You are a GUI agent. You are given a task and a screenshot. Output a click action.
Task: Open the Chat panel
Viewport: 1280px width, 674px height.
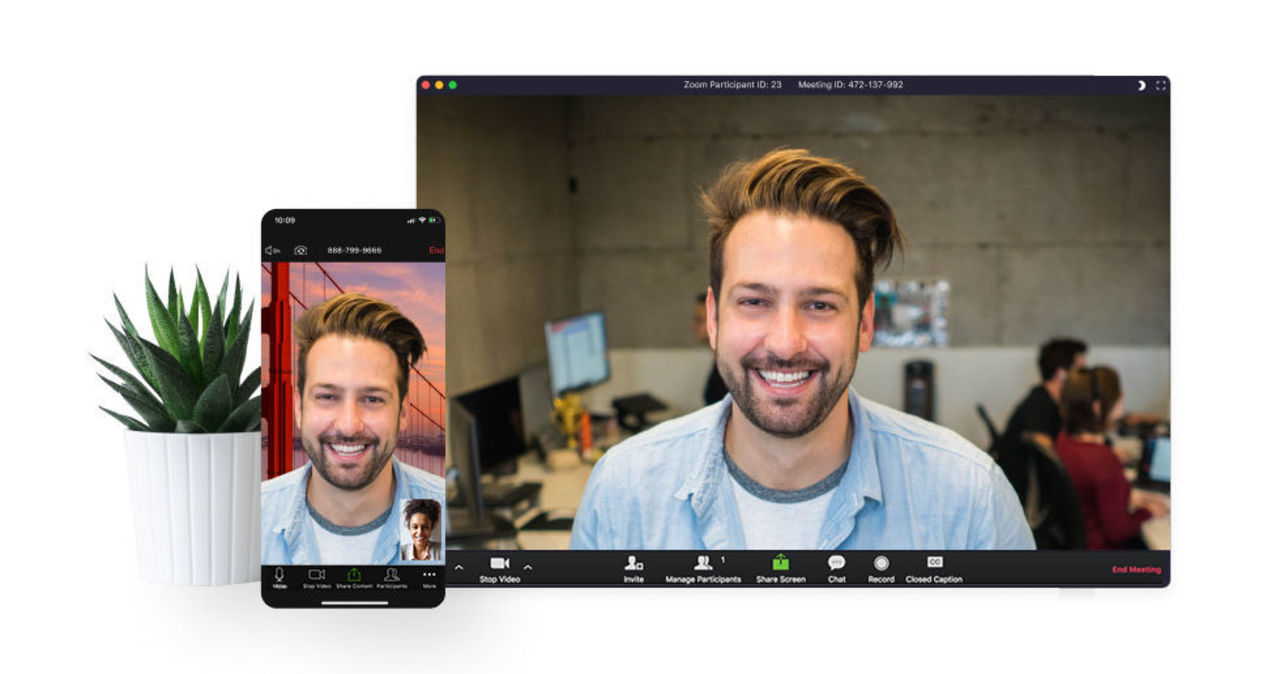click(836, 564)
